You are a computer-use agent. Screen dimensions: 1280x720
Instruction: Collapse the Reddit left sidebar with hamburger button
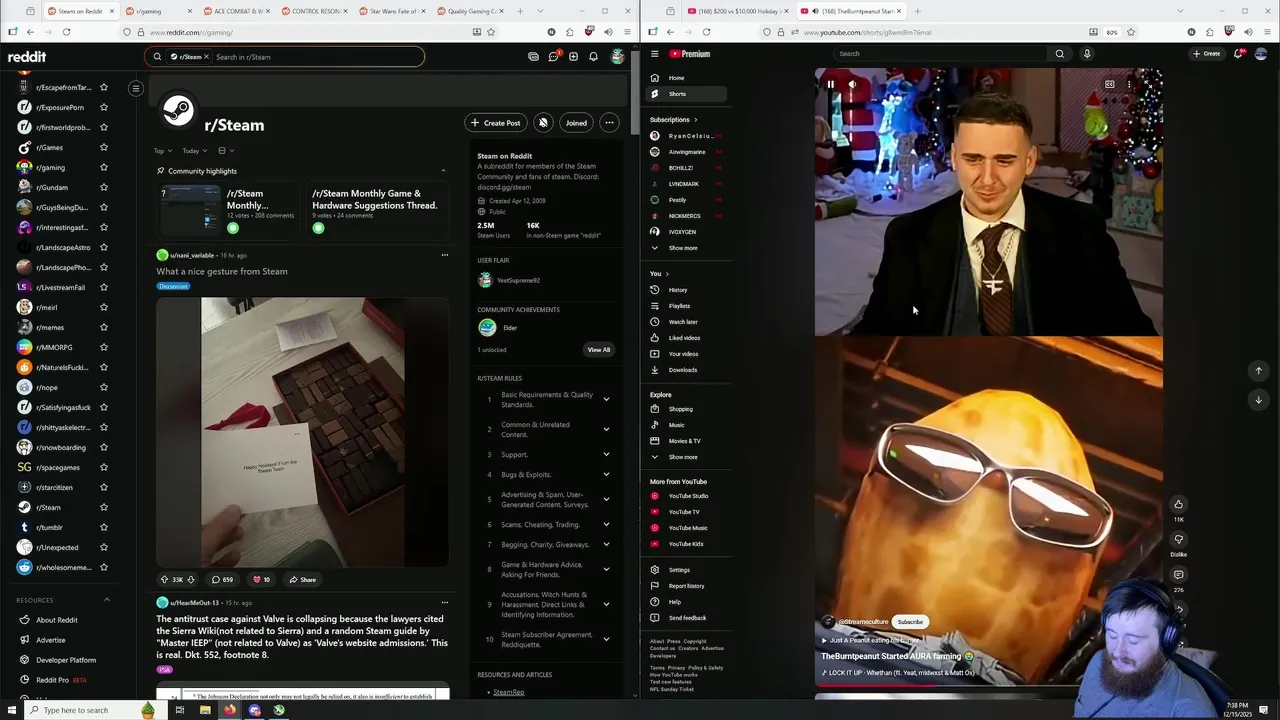coord(136,88)
